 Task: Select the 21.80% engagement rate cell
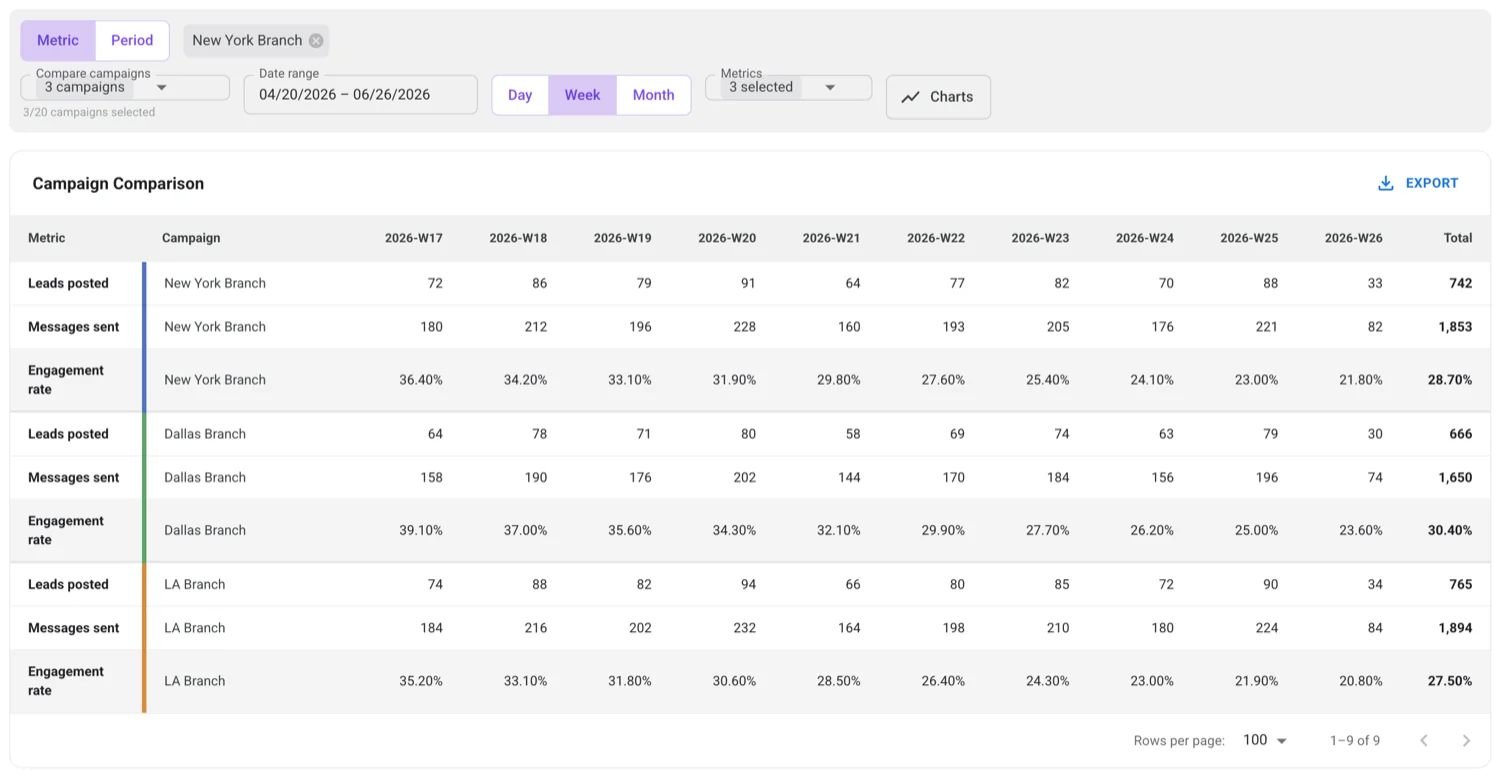(x=1361, y=380)
